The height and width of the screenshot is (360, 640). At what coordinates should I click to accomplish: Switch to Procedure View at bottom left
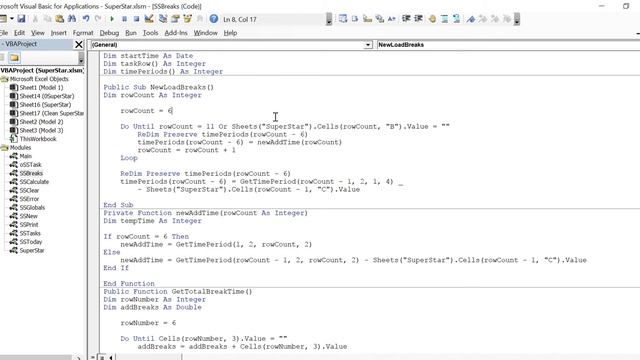(x=93, y=358)
